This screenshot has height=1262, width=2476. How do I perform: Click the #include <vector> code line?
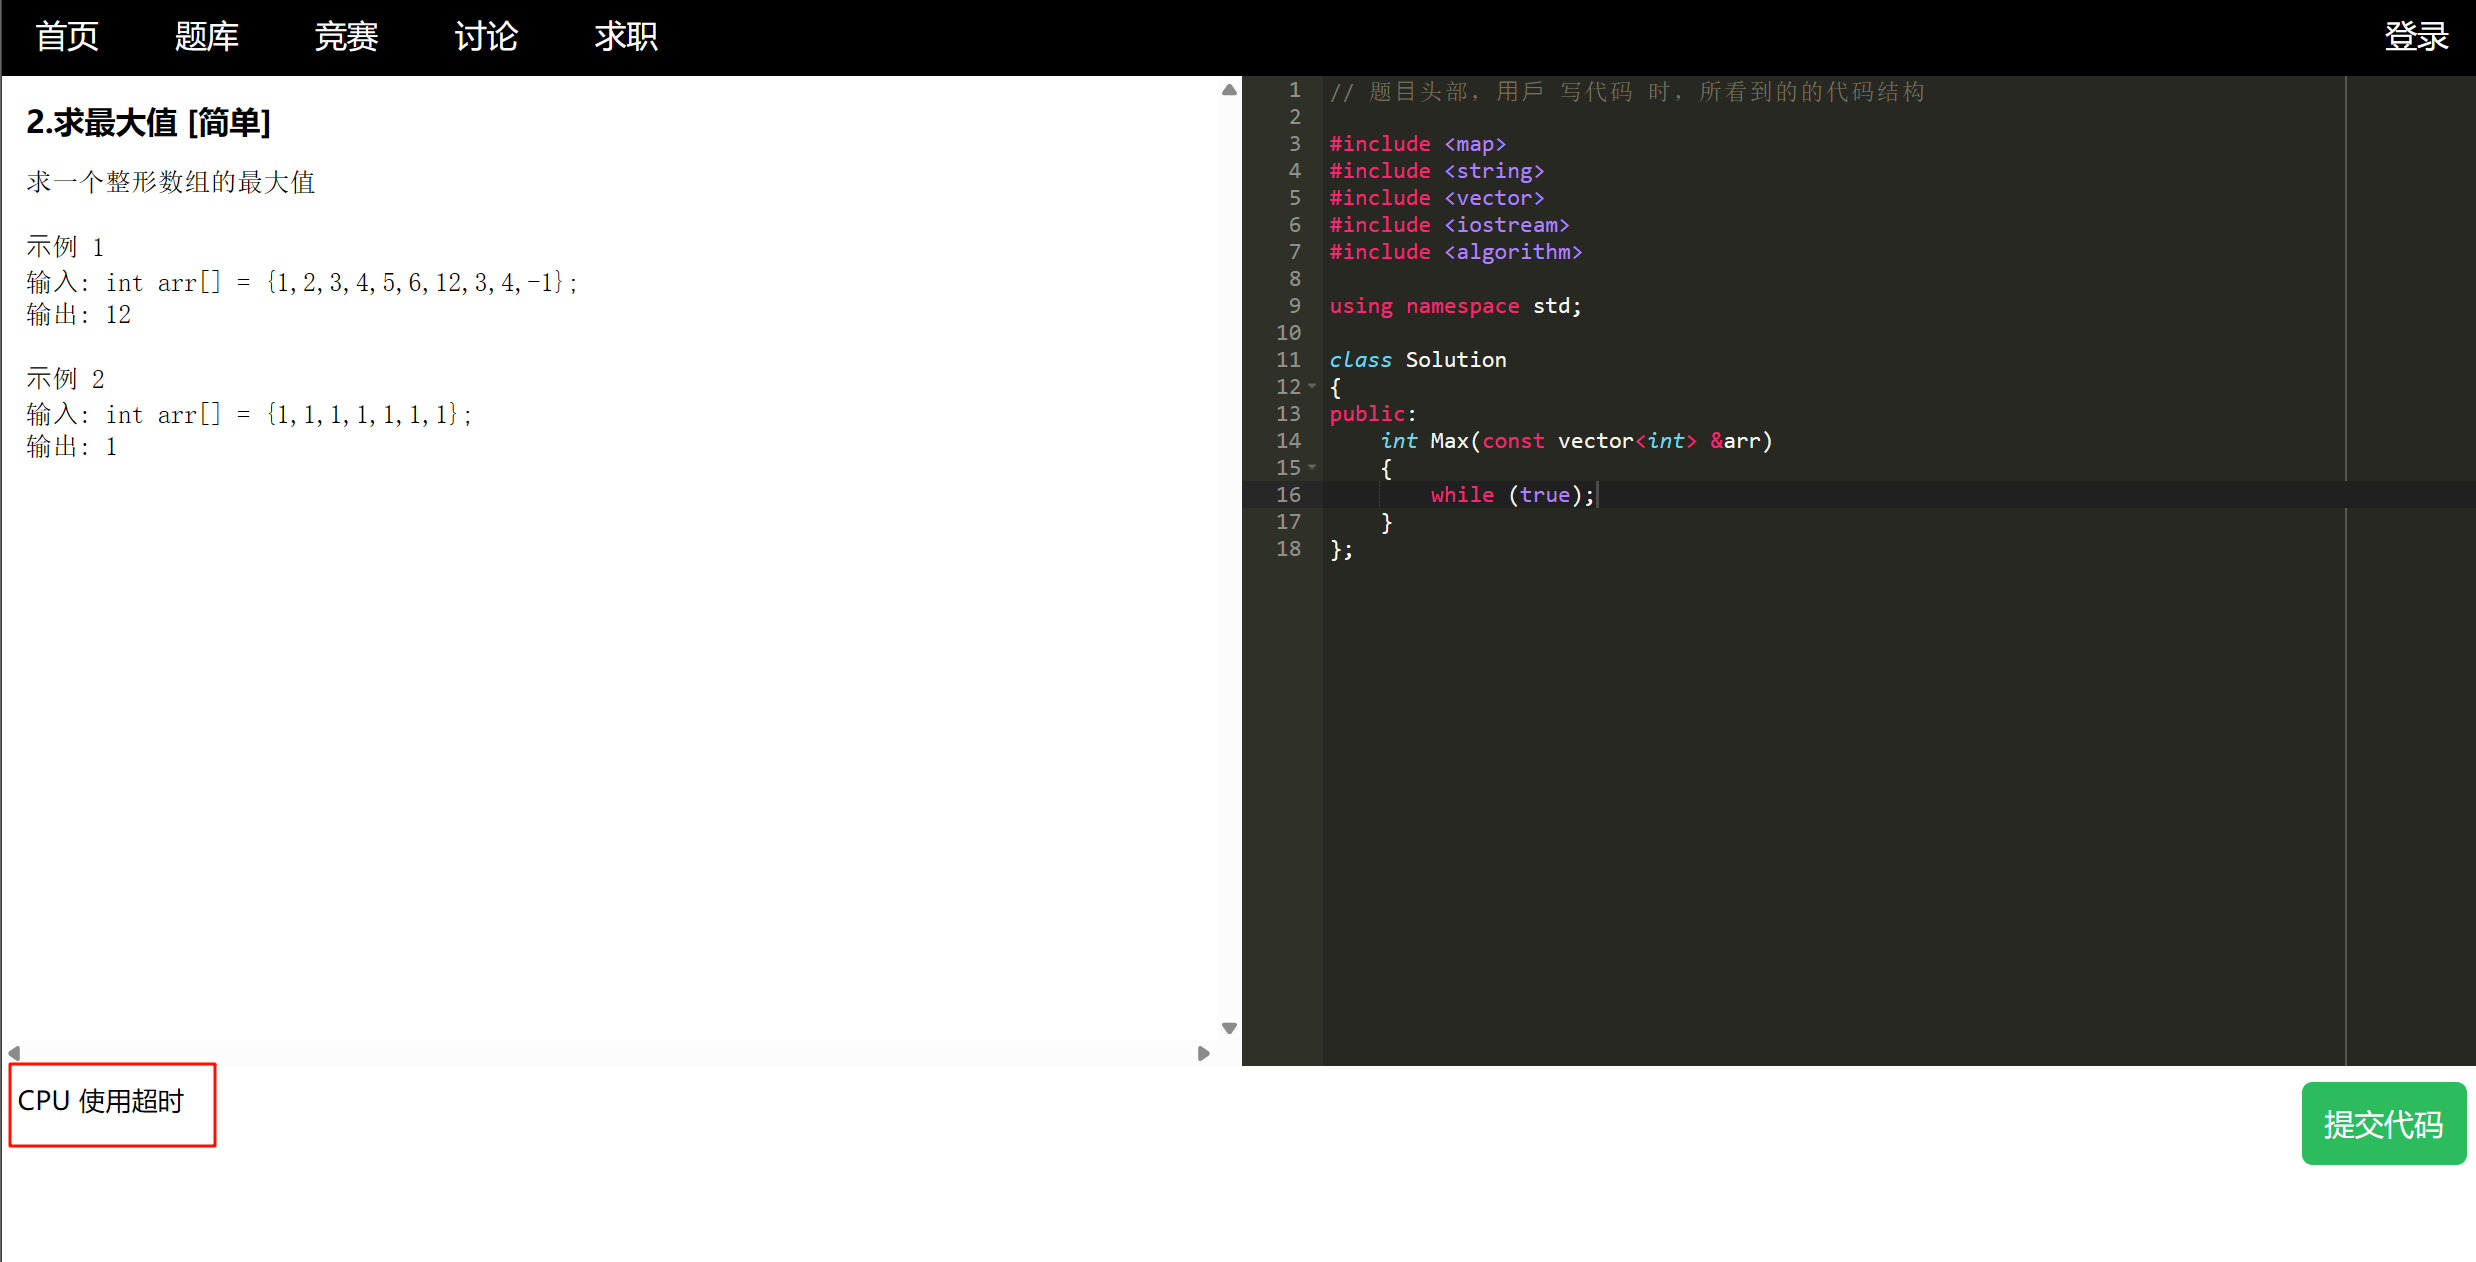[x=1436, y=198]
